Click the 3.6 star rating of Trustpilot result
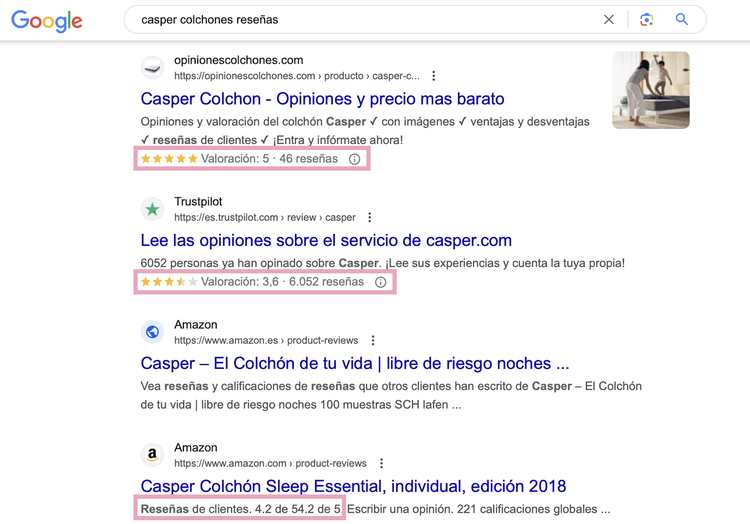This screenshot has width=750, height=524. [x=169, y=282]
